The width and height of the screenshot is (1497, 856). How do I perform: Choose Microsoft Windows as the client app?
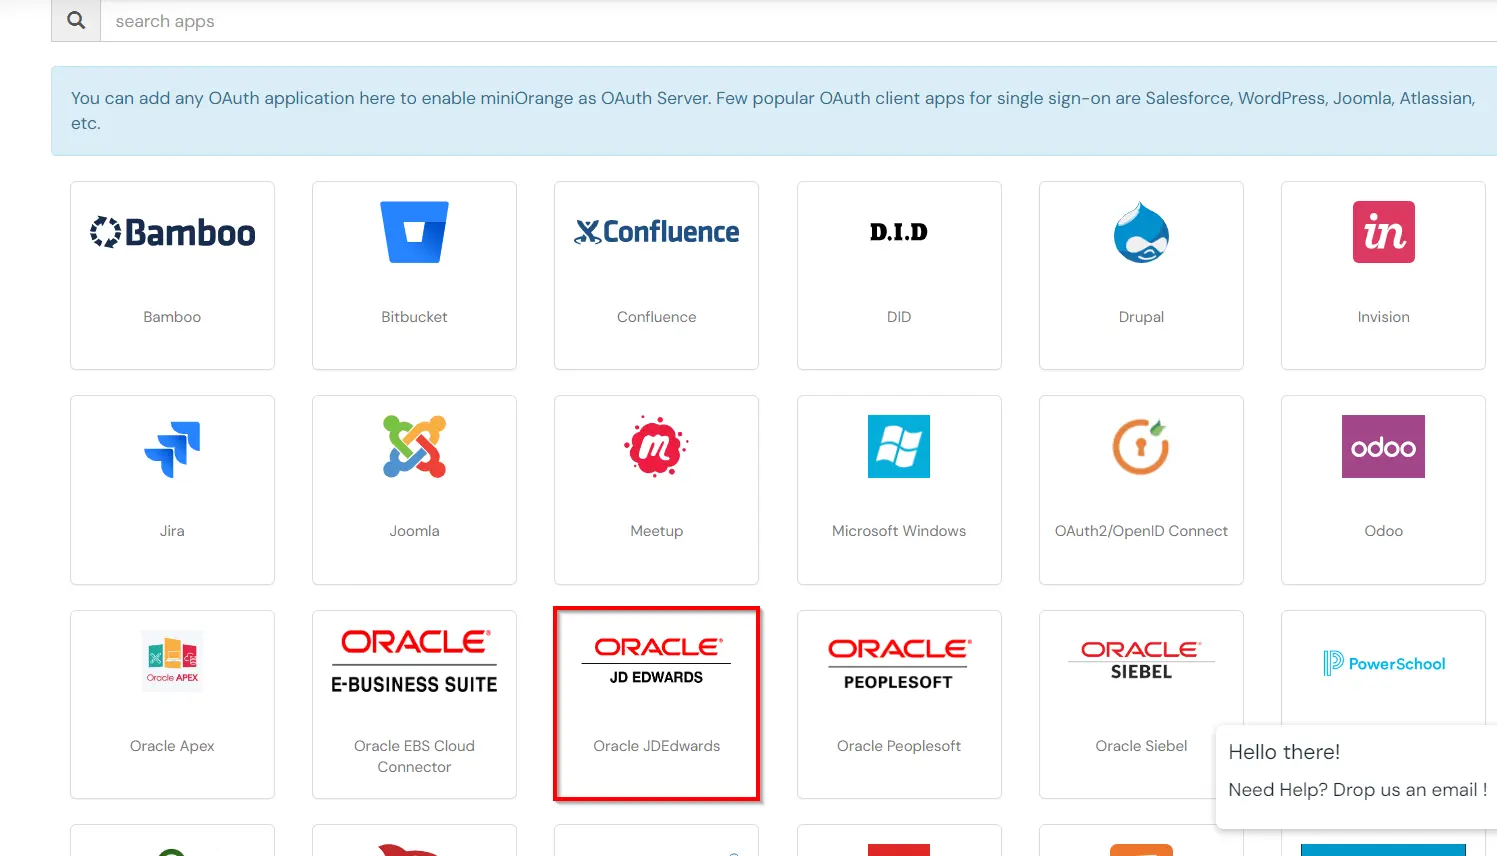click(x=899, y=490)
